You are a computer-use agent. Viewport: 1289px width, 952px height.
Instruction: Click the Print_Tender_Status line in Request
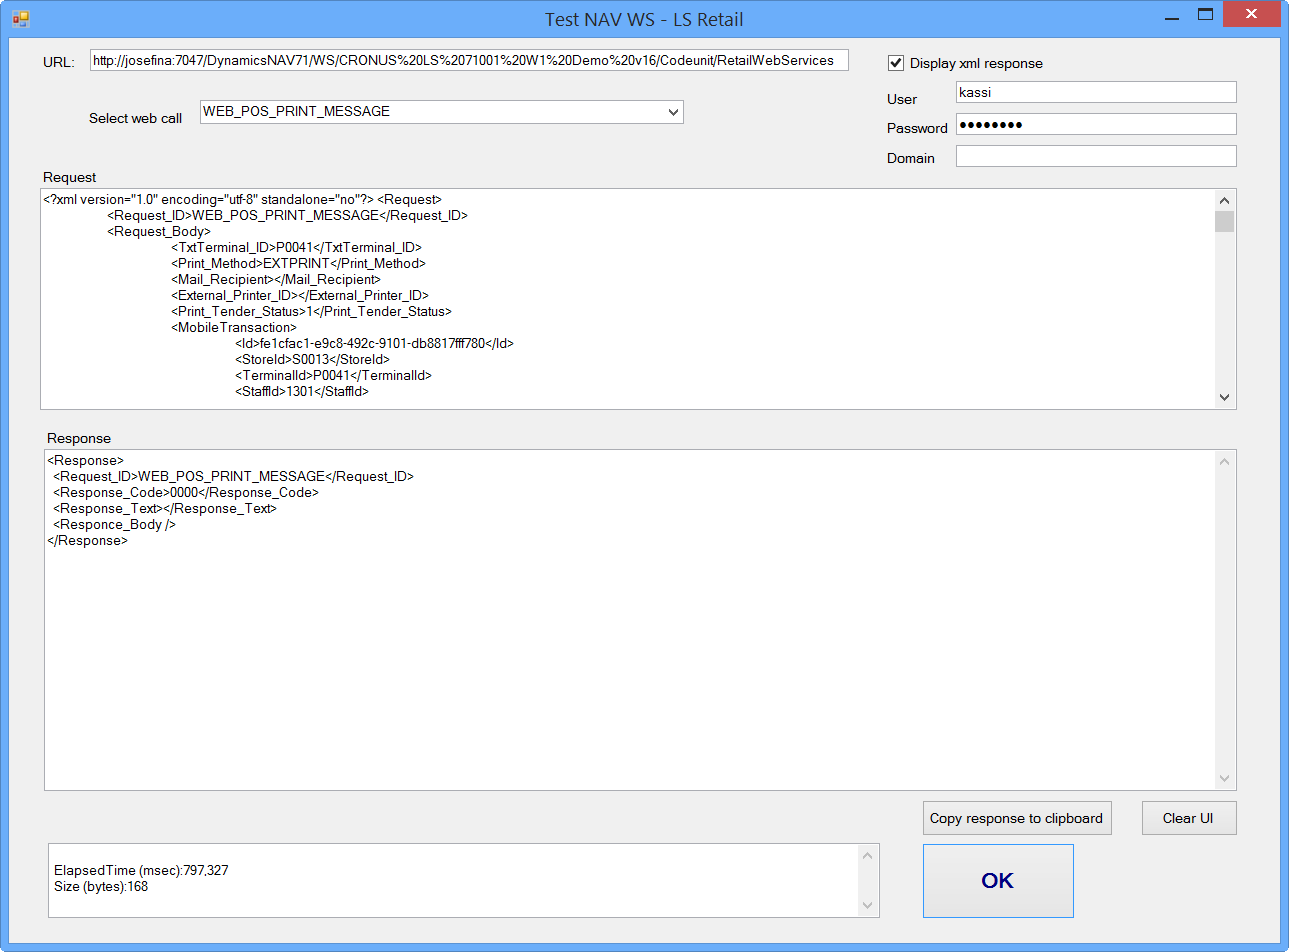pyautogui.click(x=311, y=311)
